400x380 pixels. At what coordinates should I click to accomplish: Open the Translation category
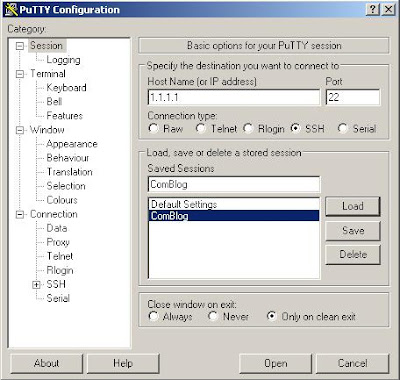tap(69, 172)
